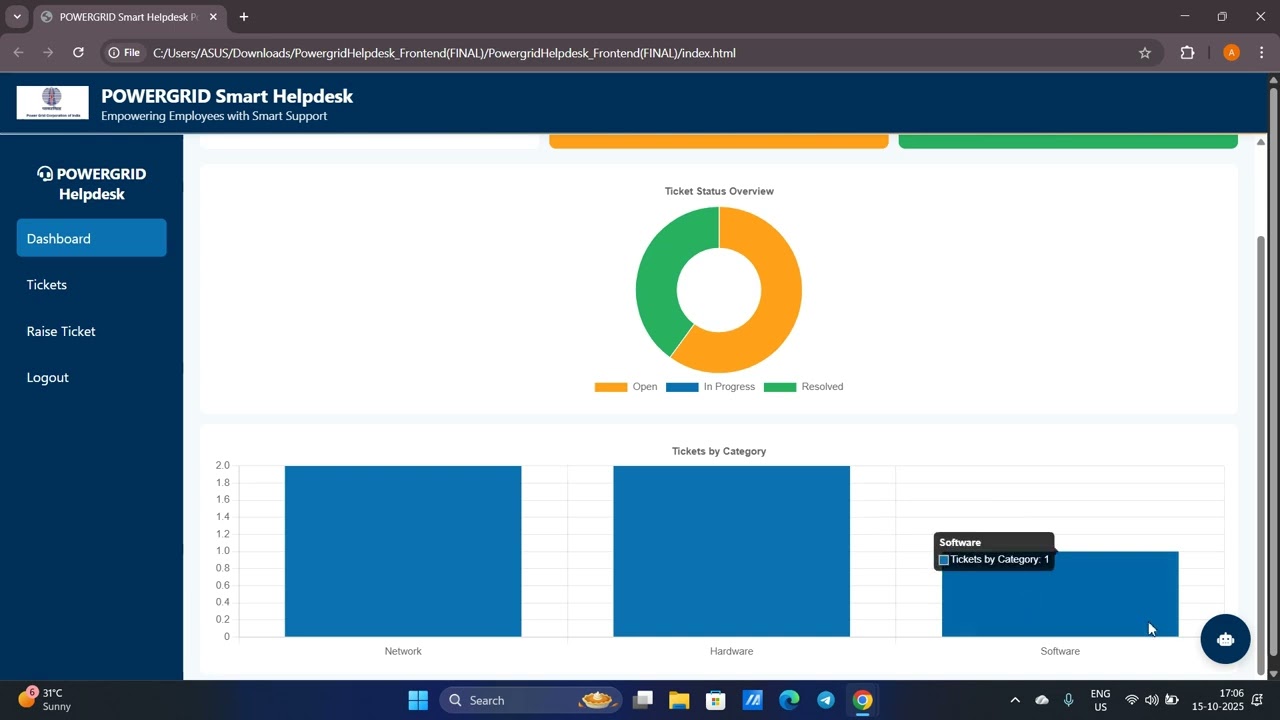Image resolution: width=1280 pixels, height=720 pixels.
Task: Click the volume speaker tray icon
Action: (x=1151, y=700)
